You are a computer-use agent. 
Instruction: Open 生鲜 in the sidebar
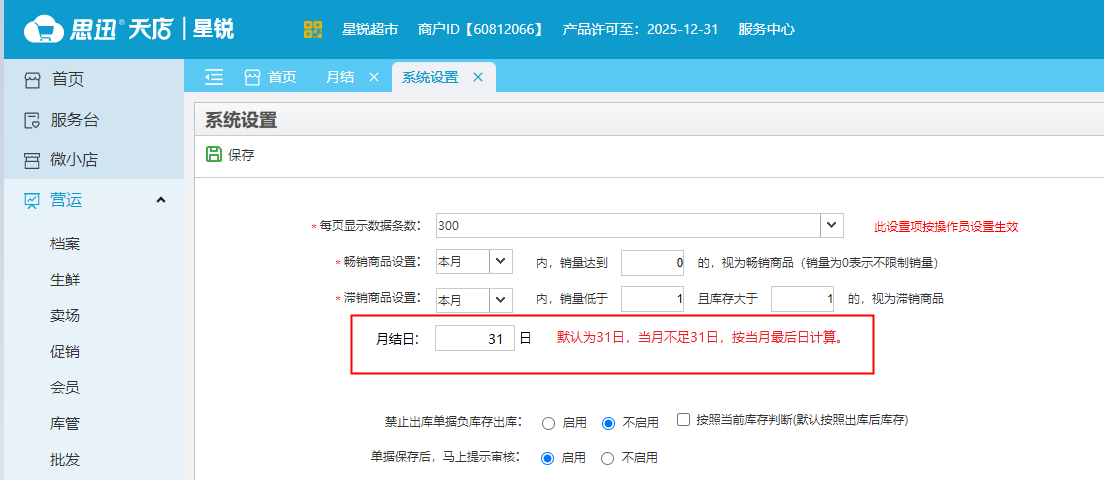pos(65,280)
